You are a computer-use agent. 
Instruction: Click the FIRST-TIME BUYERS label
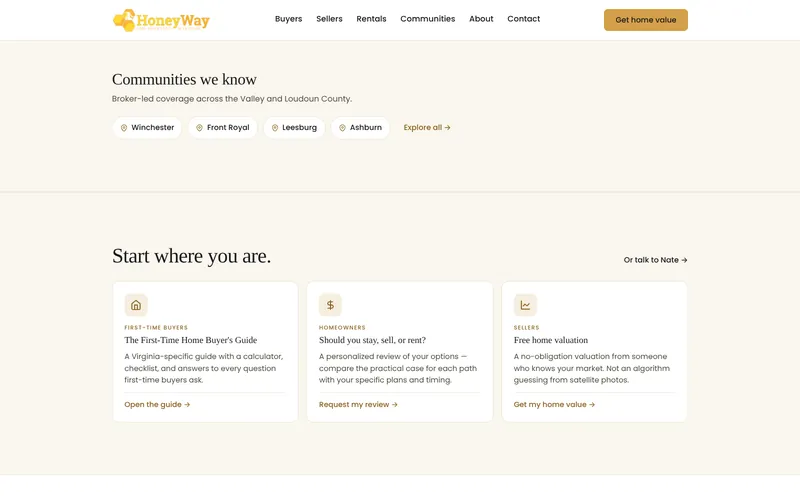156,328
